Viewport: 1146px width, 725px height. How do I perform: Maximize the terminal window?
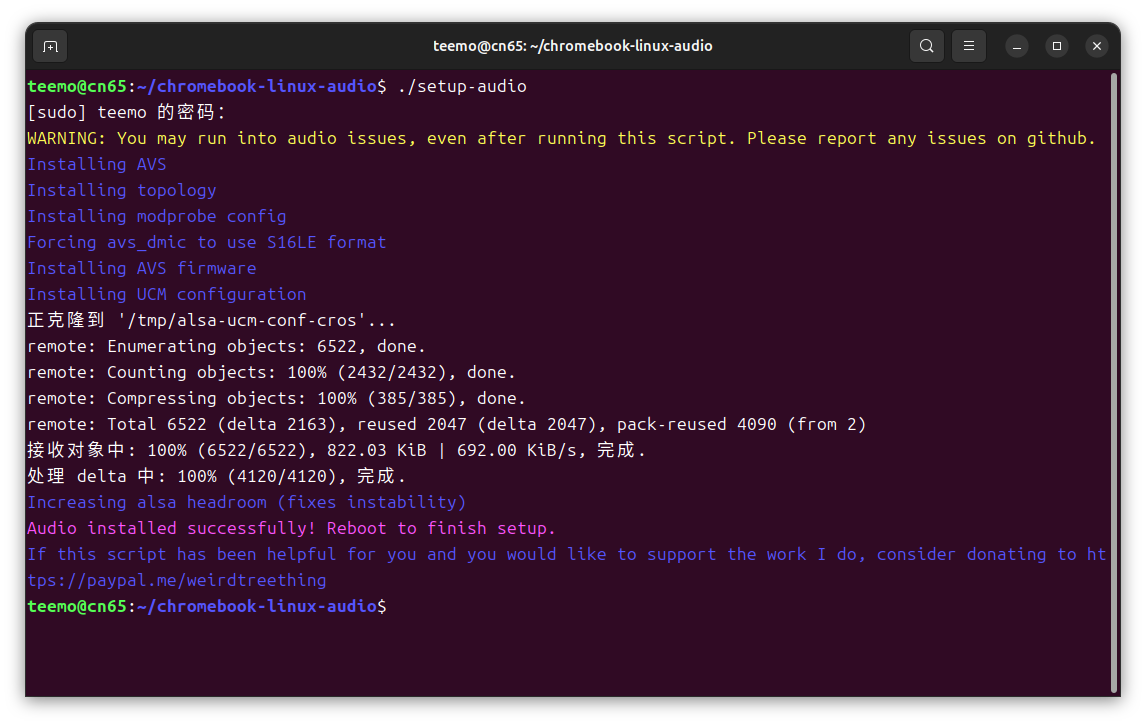pyautogui.click(x=1057, y=46)
